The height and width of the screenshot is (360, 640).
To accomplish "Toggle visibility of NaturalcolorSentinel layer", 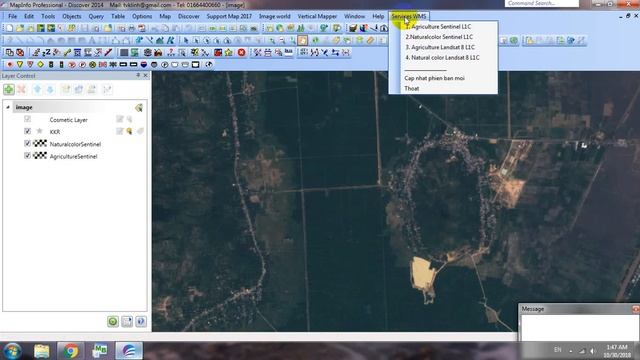I will 27,143.
